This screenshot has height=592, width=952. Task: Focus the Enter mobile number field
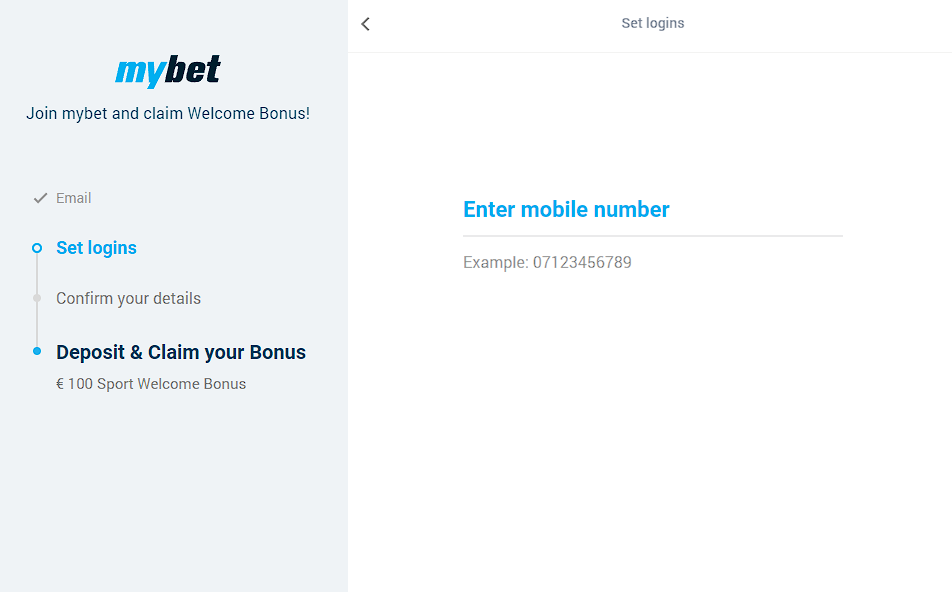pos(652,210)
